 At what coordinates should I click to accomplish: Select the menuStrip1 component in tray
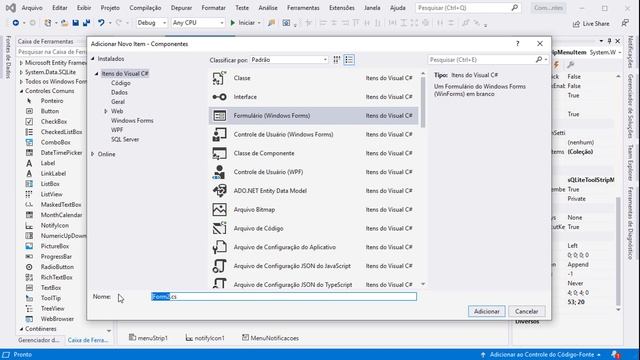pyautogui.click(x=148, y=338)
